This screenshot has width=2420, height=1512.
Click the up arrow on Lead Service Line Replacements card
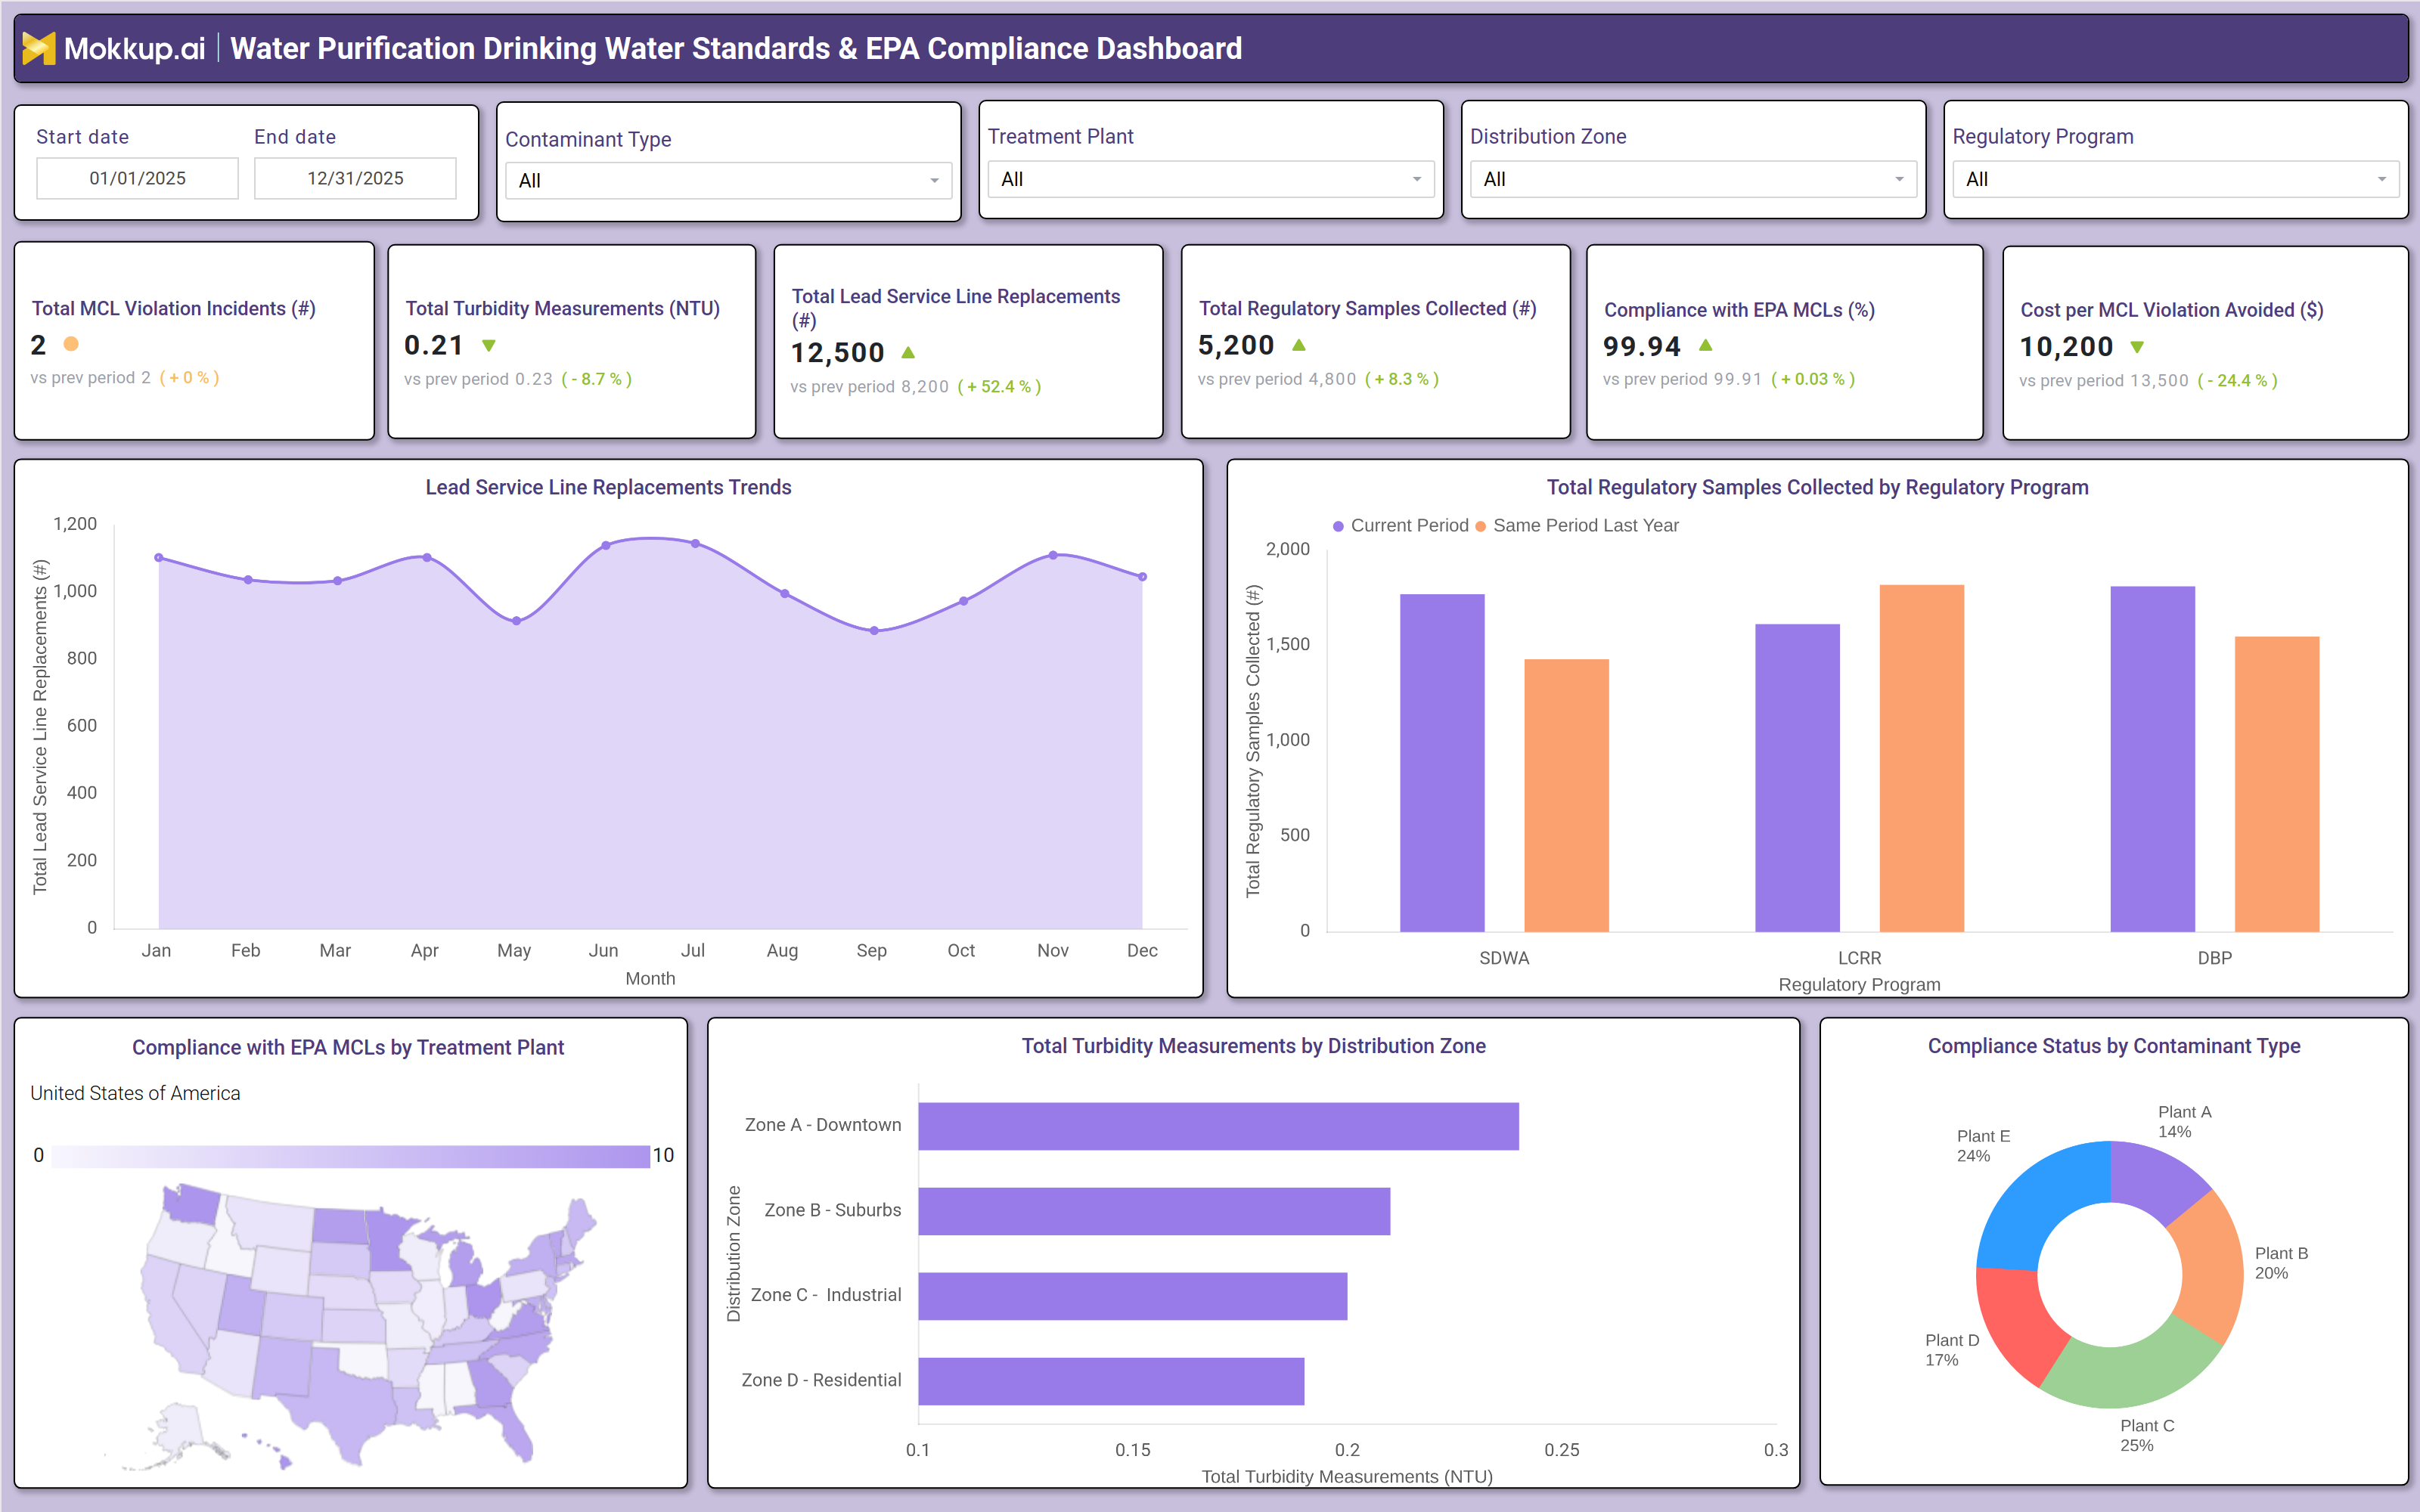pos(908,352)
